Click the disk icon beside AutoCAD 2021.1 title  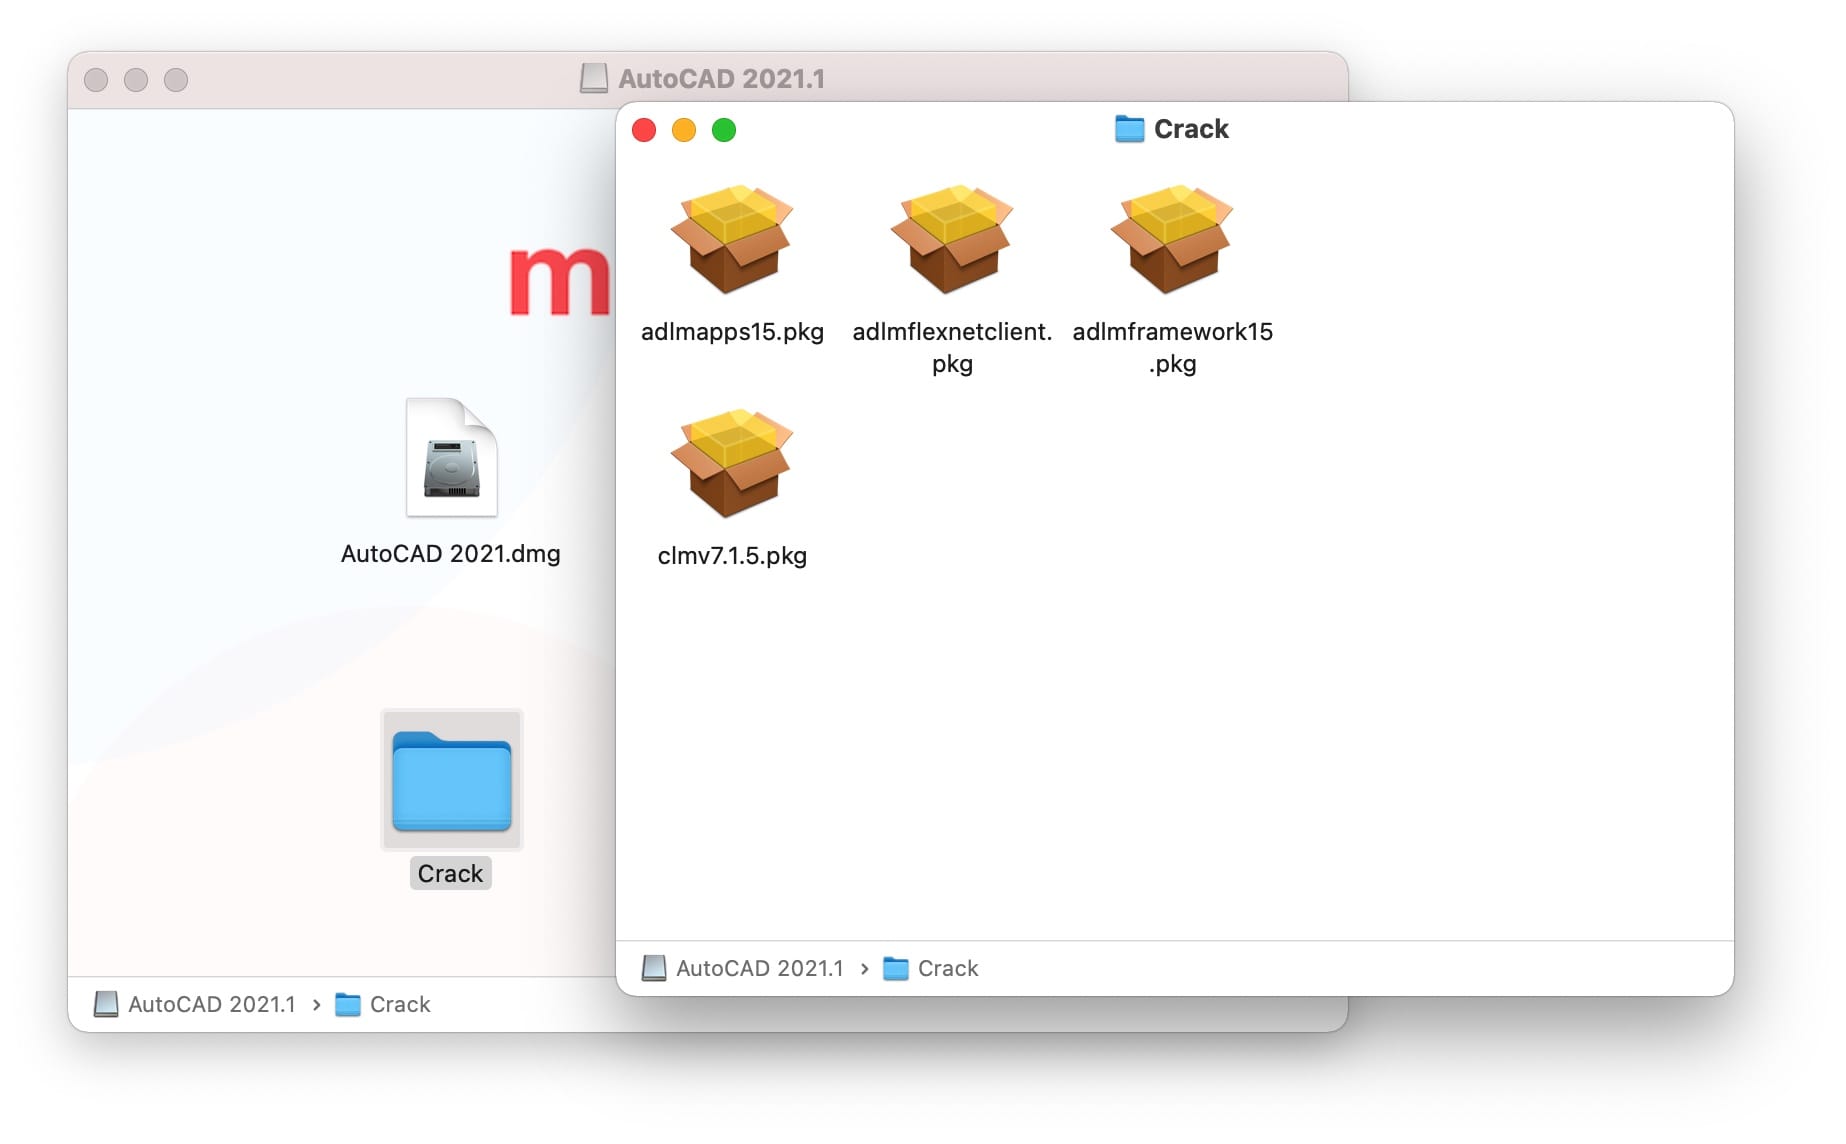click(594, 78)
